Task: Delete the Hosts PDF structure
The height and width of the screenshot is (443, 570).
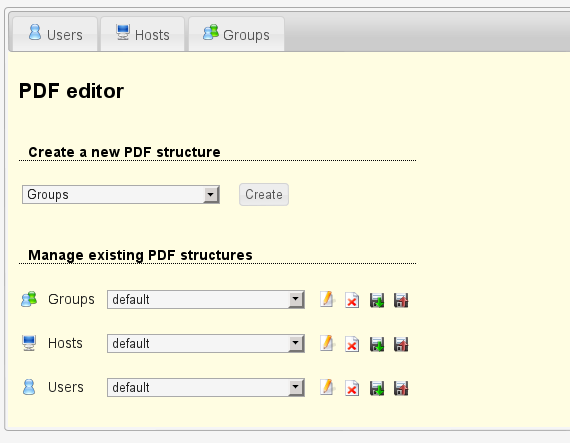Action: [352, 344]
